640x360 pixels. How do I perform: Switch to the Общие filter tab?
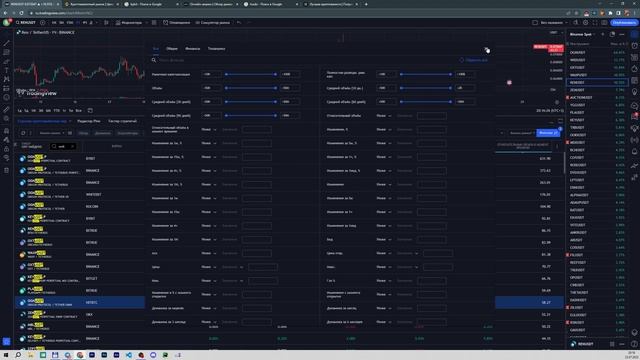click(x=172, y=49)
